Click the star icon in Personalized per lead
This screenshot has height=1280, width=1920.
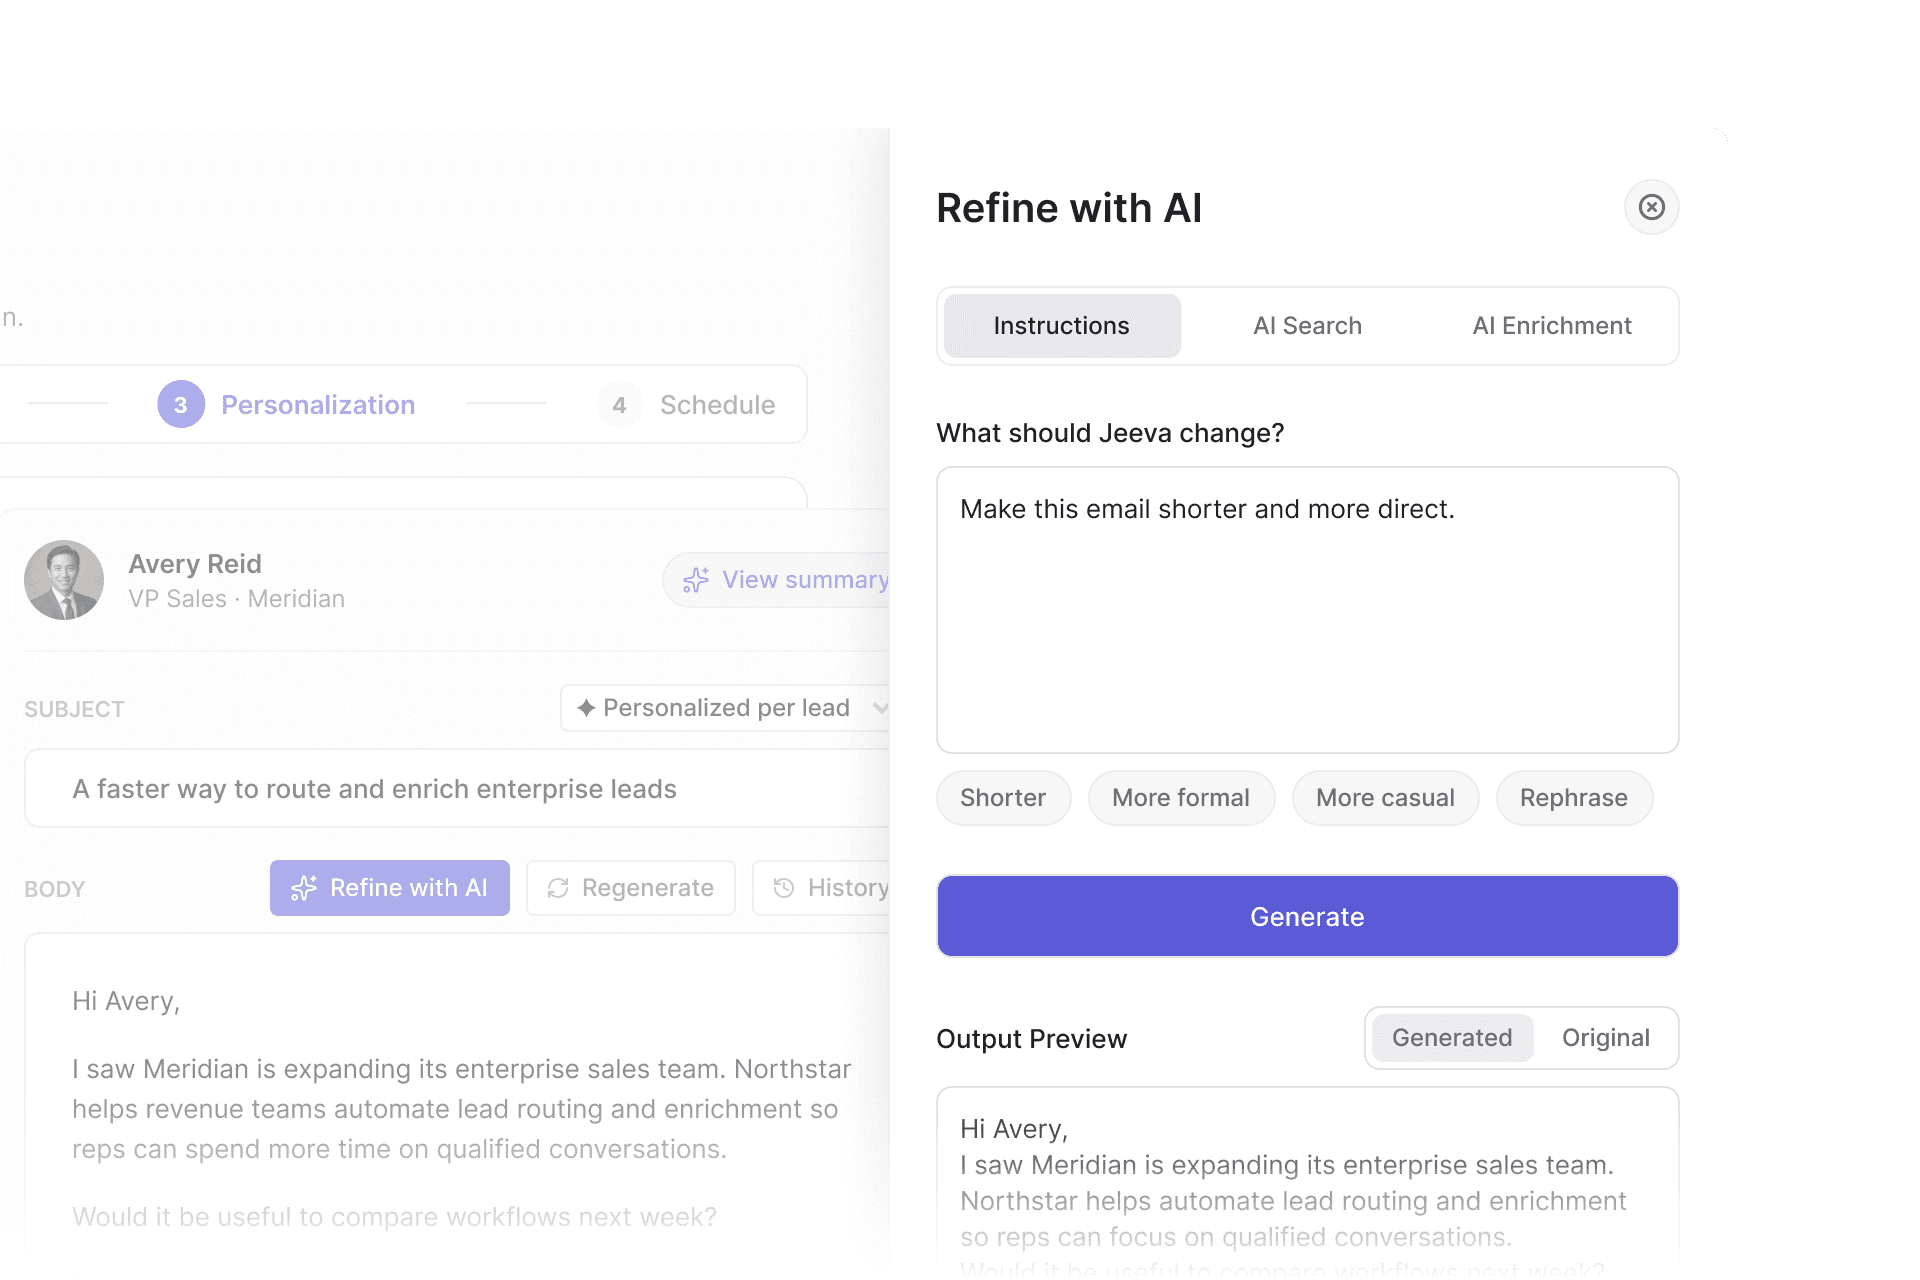[x=586, y=708]
